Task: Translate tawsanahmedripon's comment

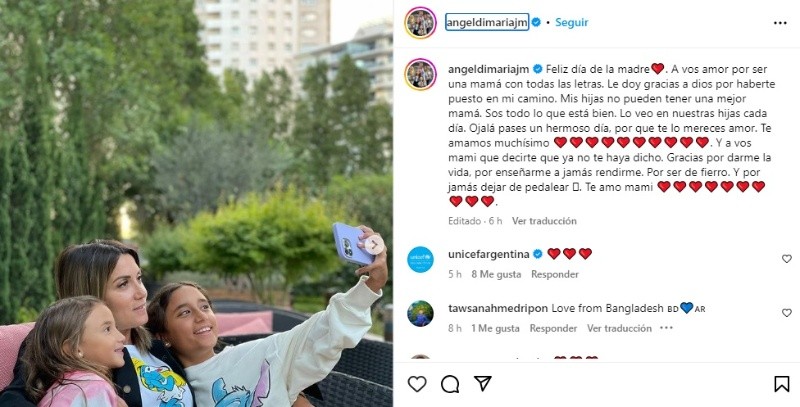Action: click(x=619, y=328)
